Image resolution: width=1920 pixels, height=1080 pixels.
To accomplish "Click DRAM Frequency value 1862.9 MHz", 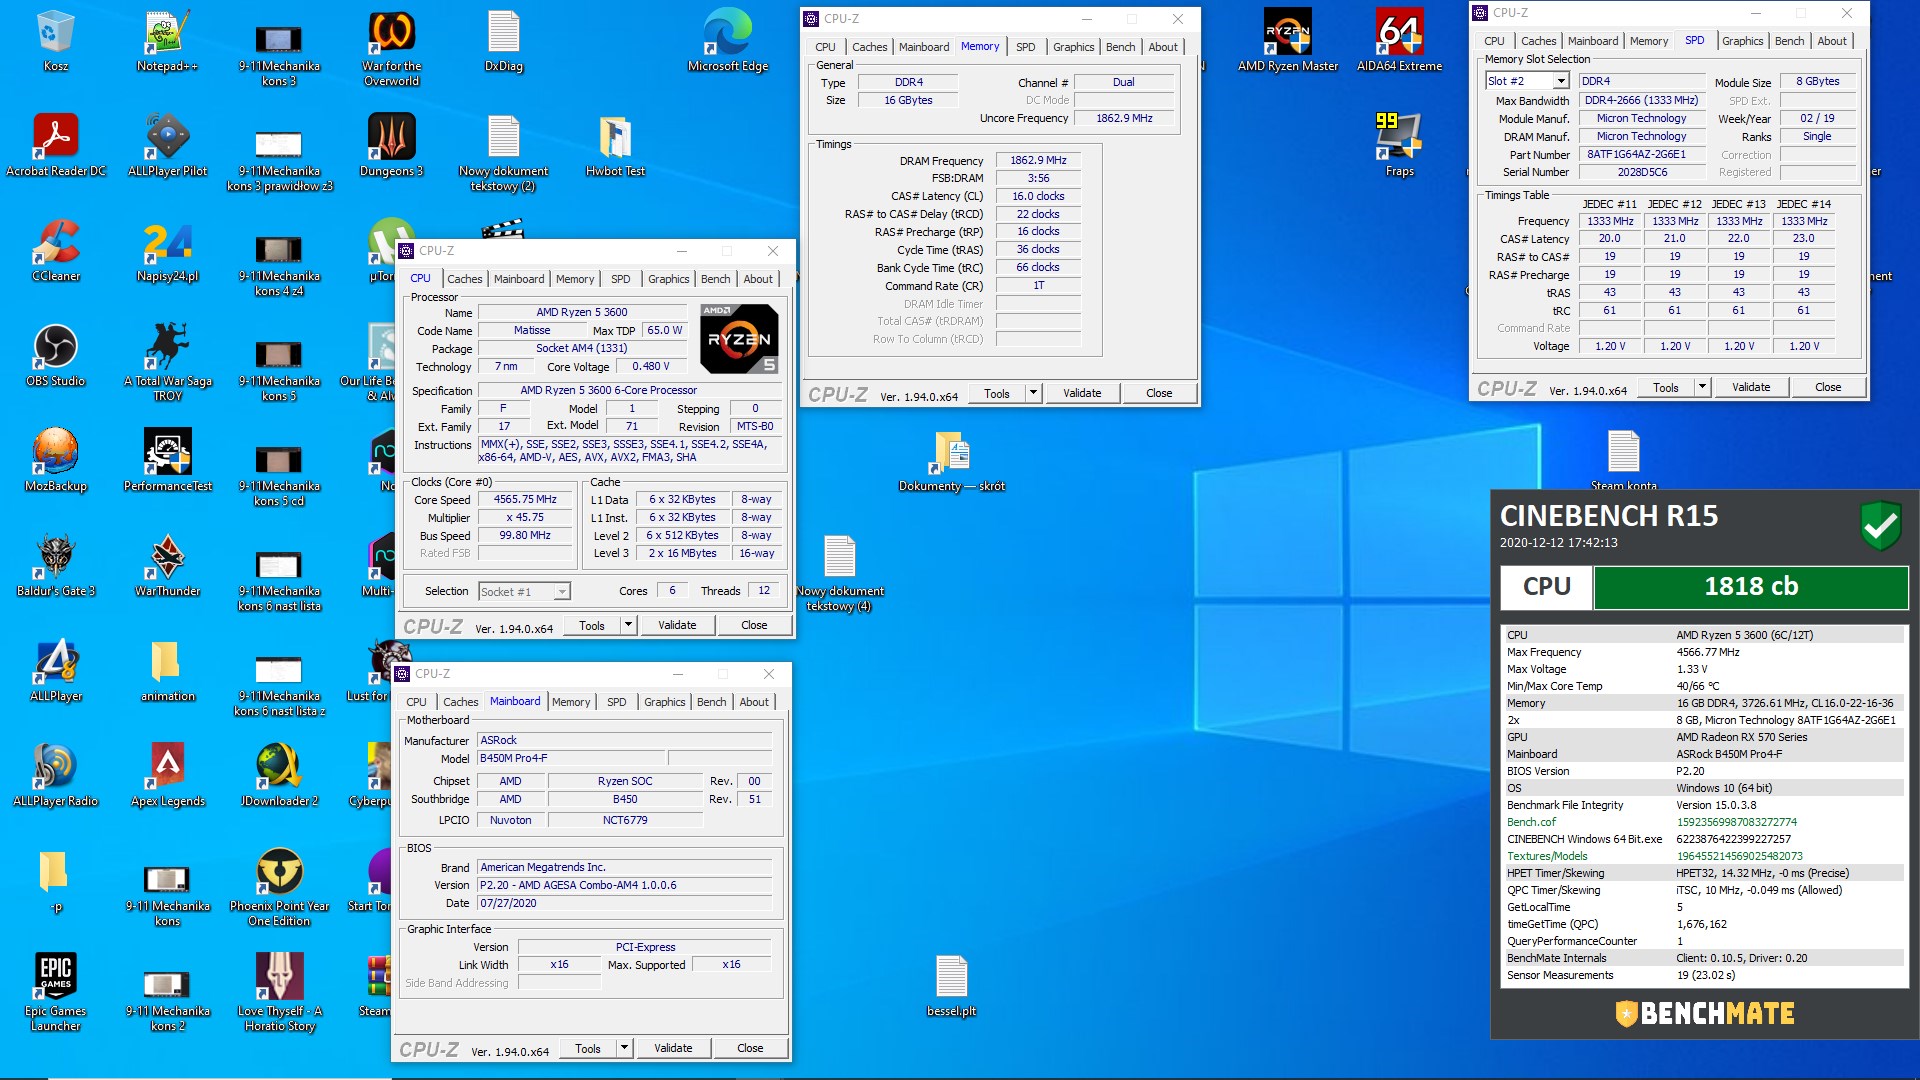I will click(1037, 160).
